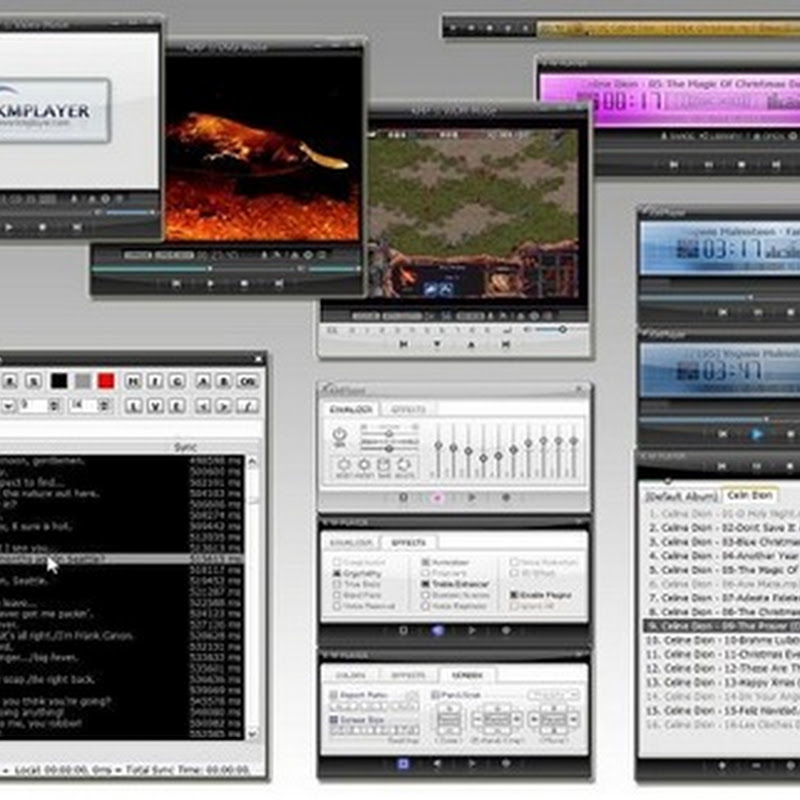This screenshot has width=800, height=800.
Task: Select playlist track 13 Celine Dion 13-Happy Xmas
Action: click(723, 683)
